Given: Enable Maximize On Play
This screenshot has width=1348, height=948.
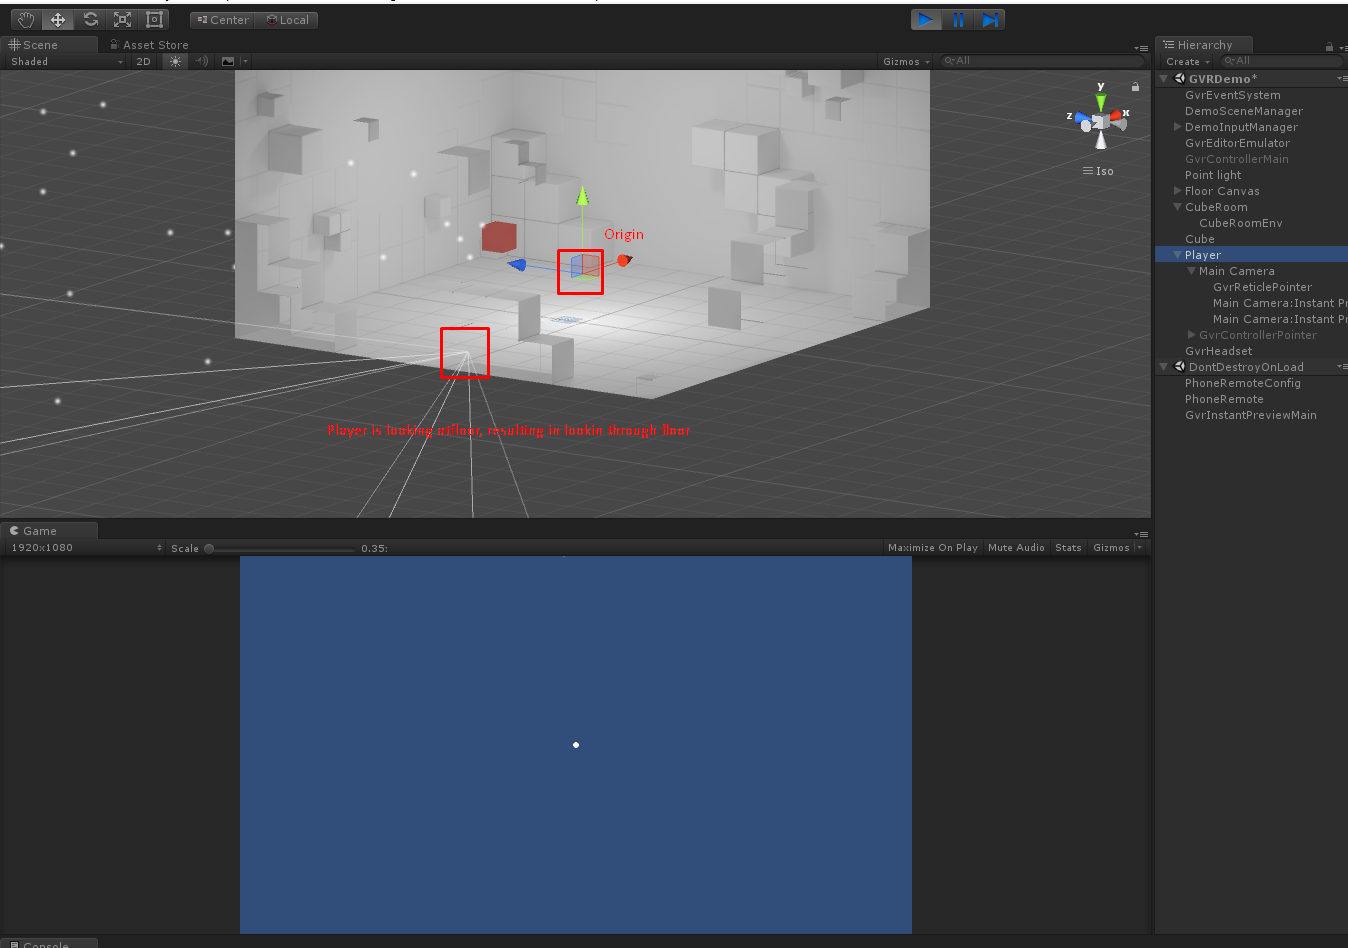Looking at the screenshot, I should (932, 547).
